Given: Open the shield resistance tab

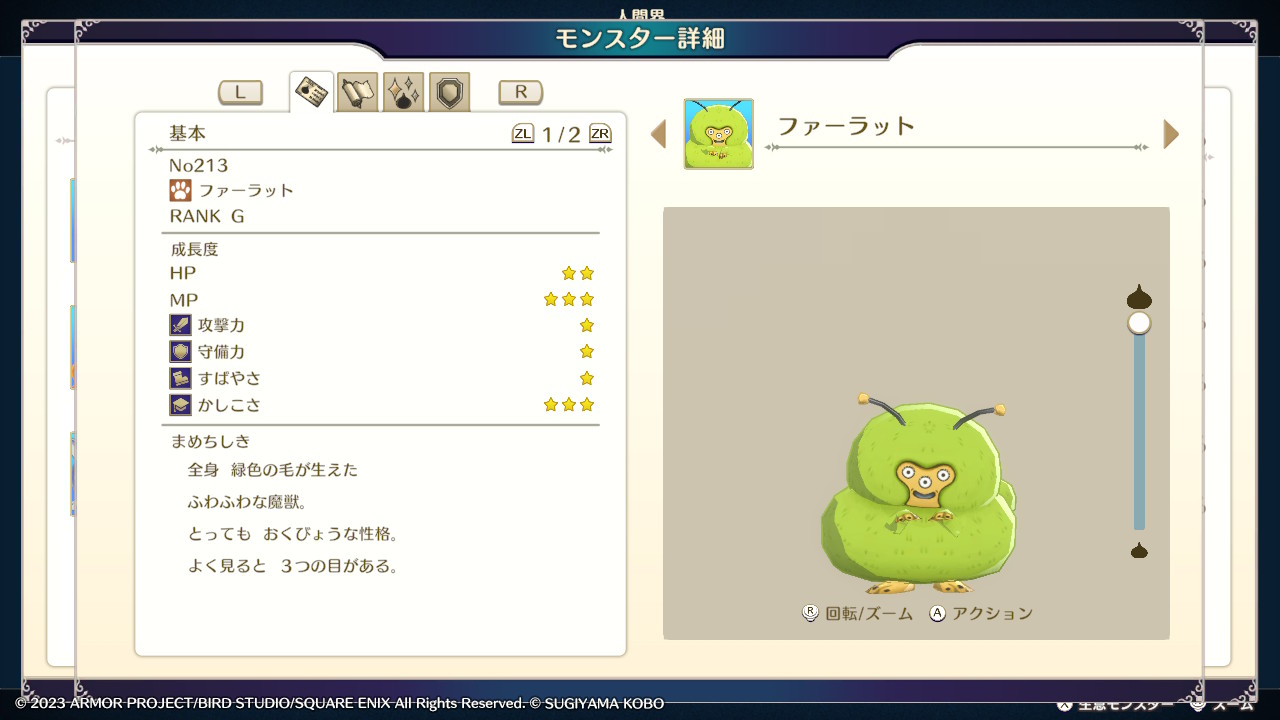Looking at the screenshot, I should click(449, 92).
